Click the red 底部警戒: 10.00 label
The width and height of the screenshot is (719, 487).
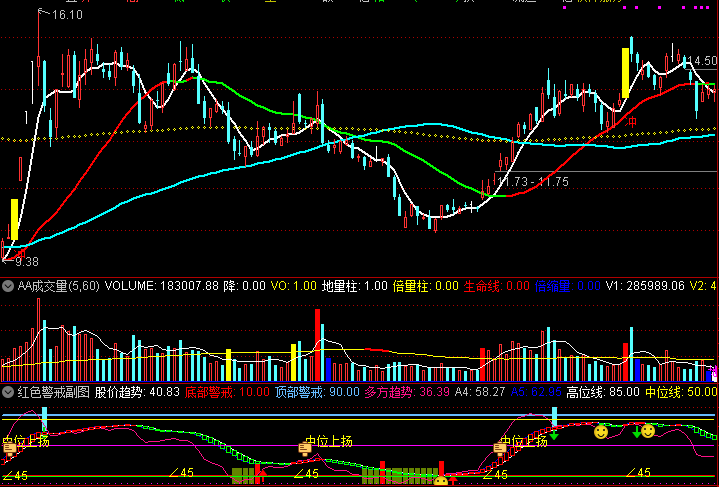click(227, 392)
